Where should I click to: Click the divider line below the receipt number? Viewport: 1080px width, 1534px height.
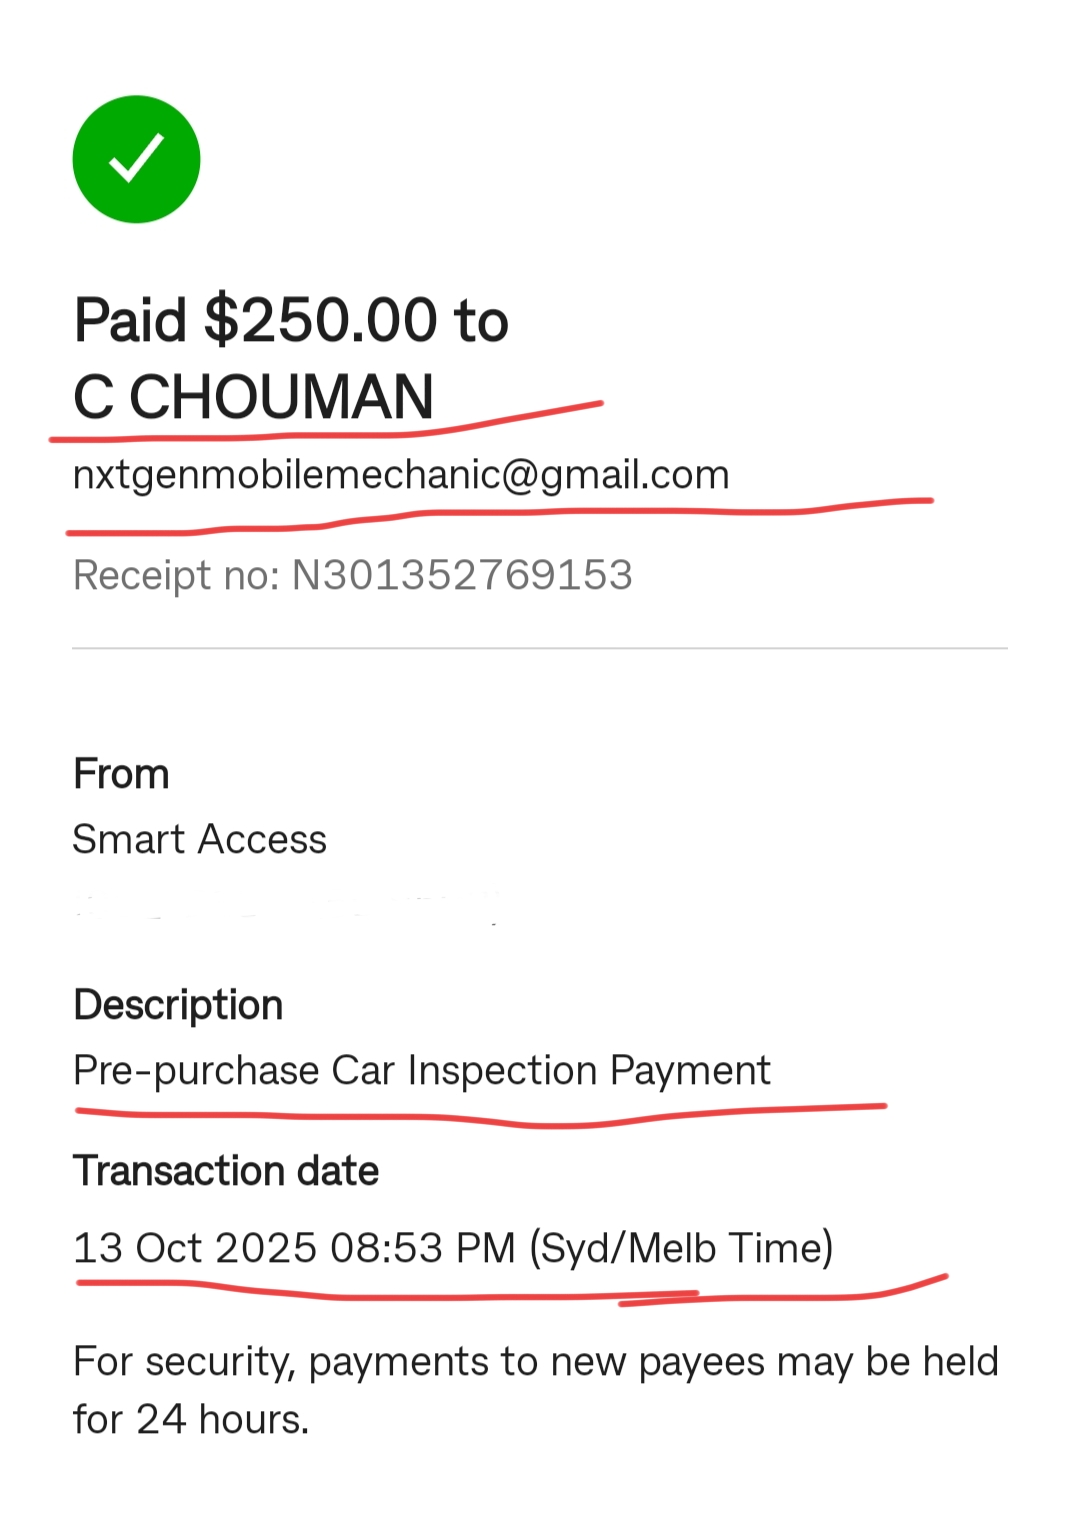(x=540, y=648)
